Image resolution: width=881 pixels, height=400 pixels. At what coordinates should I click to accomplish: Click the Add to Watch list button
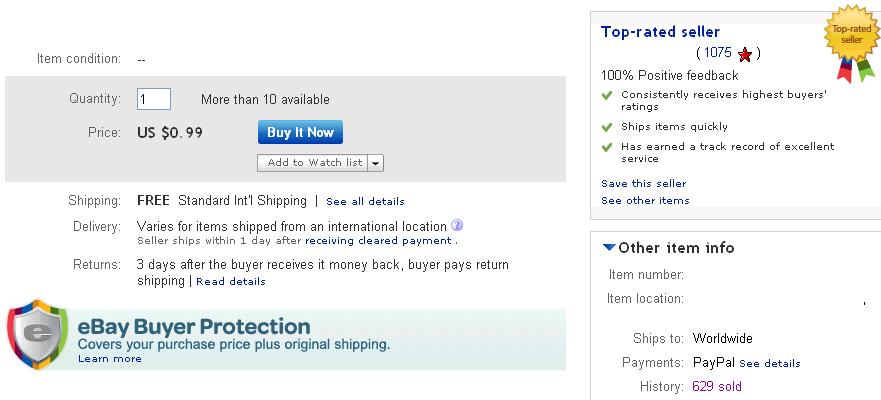[x=314, y=163]
